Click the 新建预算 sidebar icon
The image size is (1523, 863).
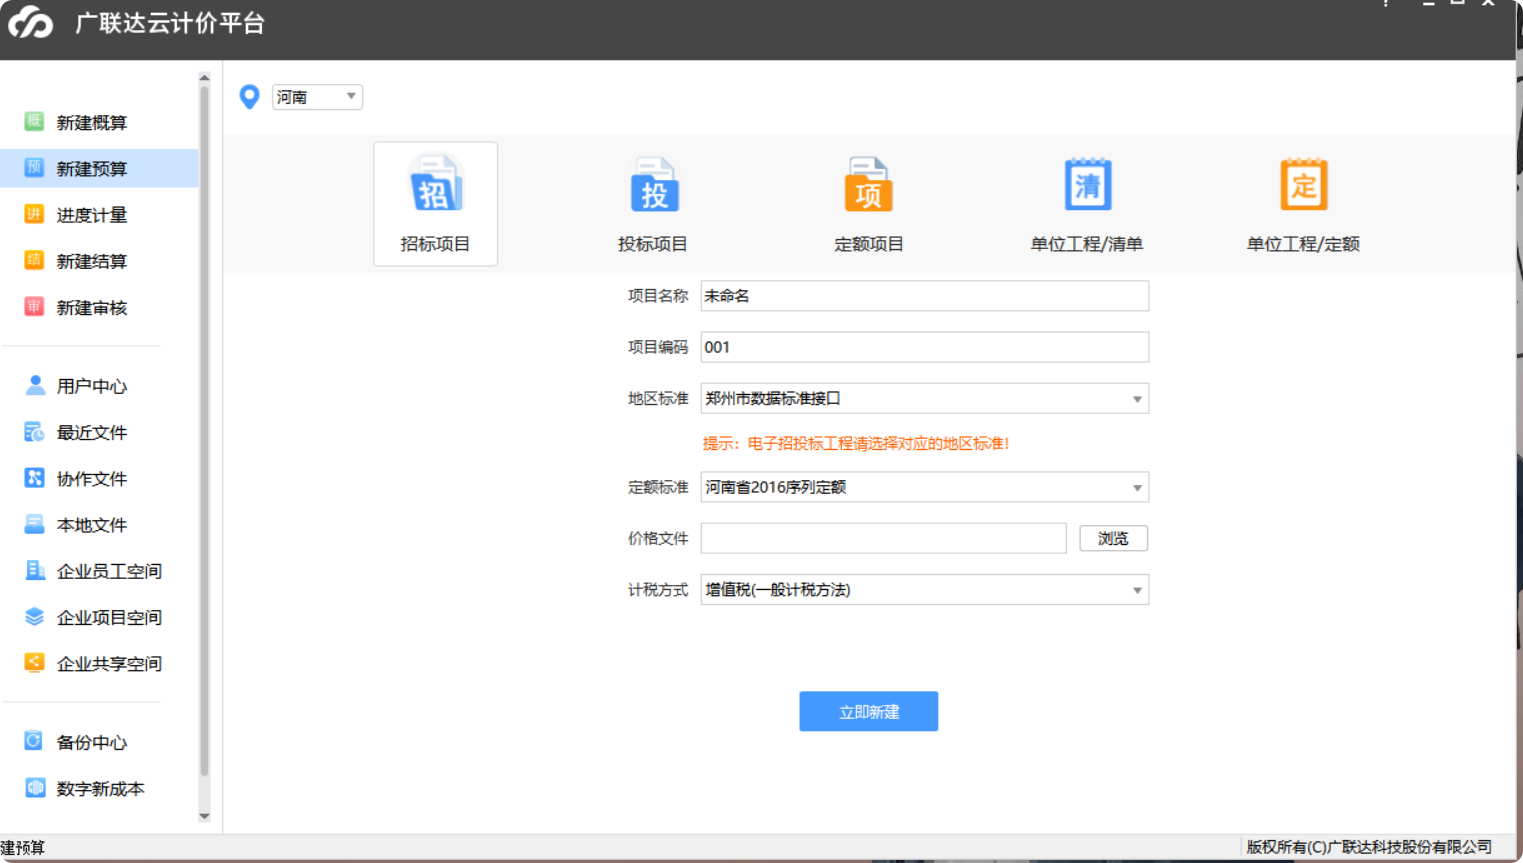point(34,167)
